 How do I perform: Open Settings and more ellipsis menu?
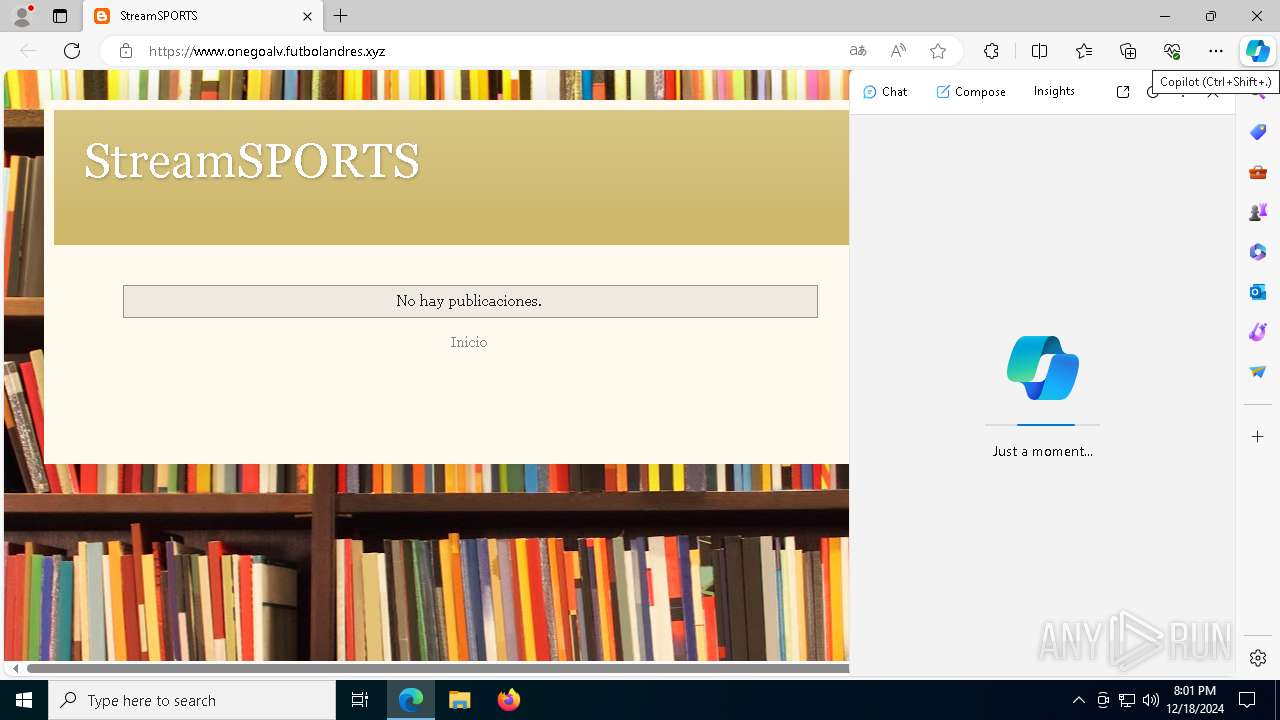[1216, 51]
